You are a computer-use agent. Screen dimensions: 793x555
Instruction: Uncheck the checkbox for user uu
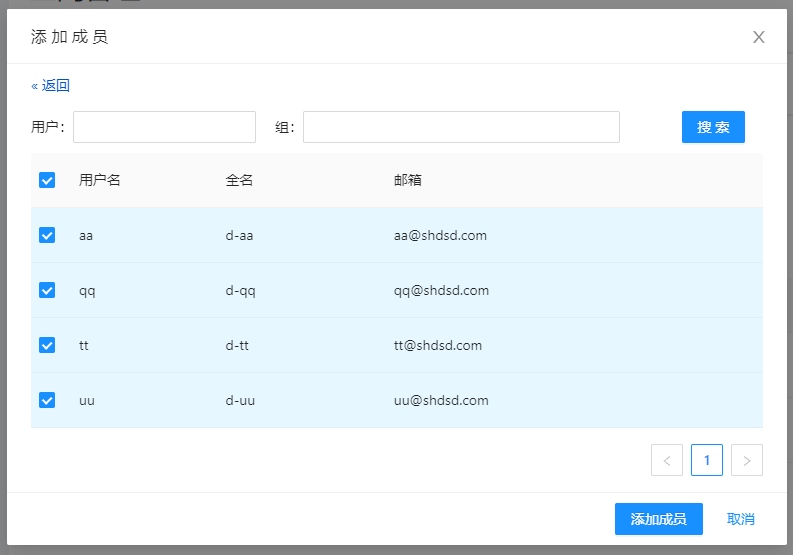tap(47, 400)
